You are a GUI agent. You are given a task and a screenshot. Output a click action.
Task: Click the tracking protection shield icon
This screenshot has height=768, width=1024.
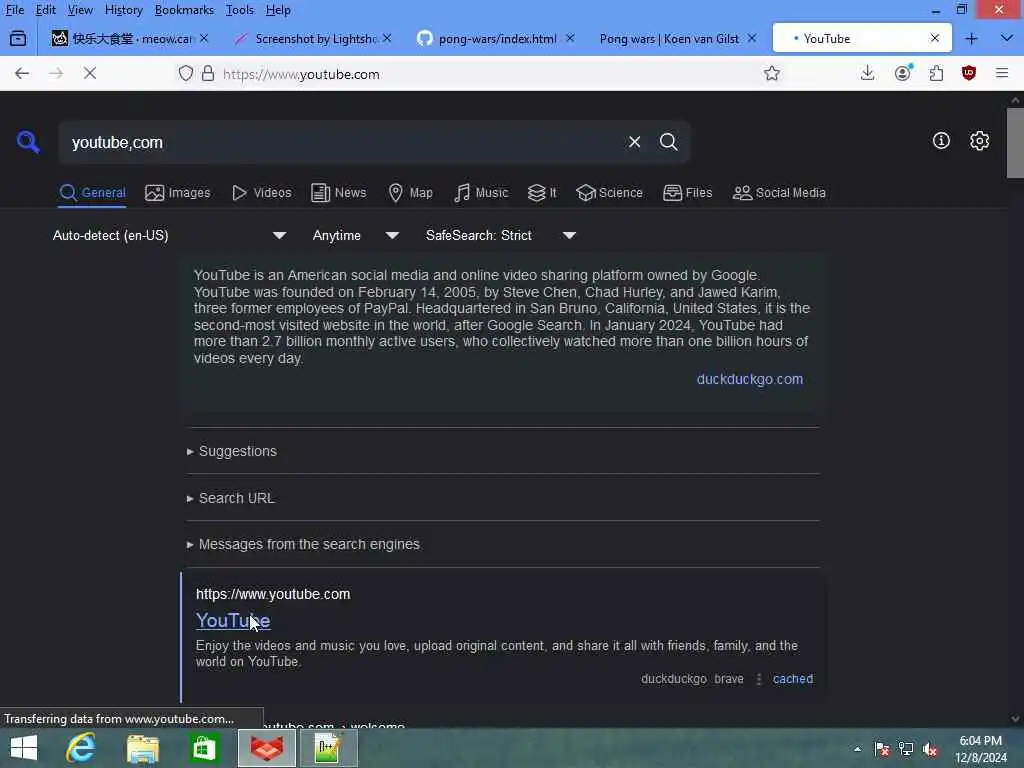pyautogui.click(x=186, y=74)
